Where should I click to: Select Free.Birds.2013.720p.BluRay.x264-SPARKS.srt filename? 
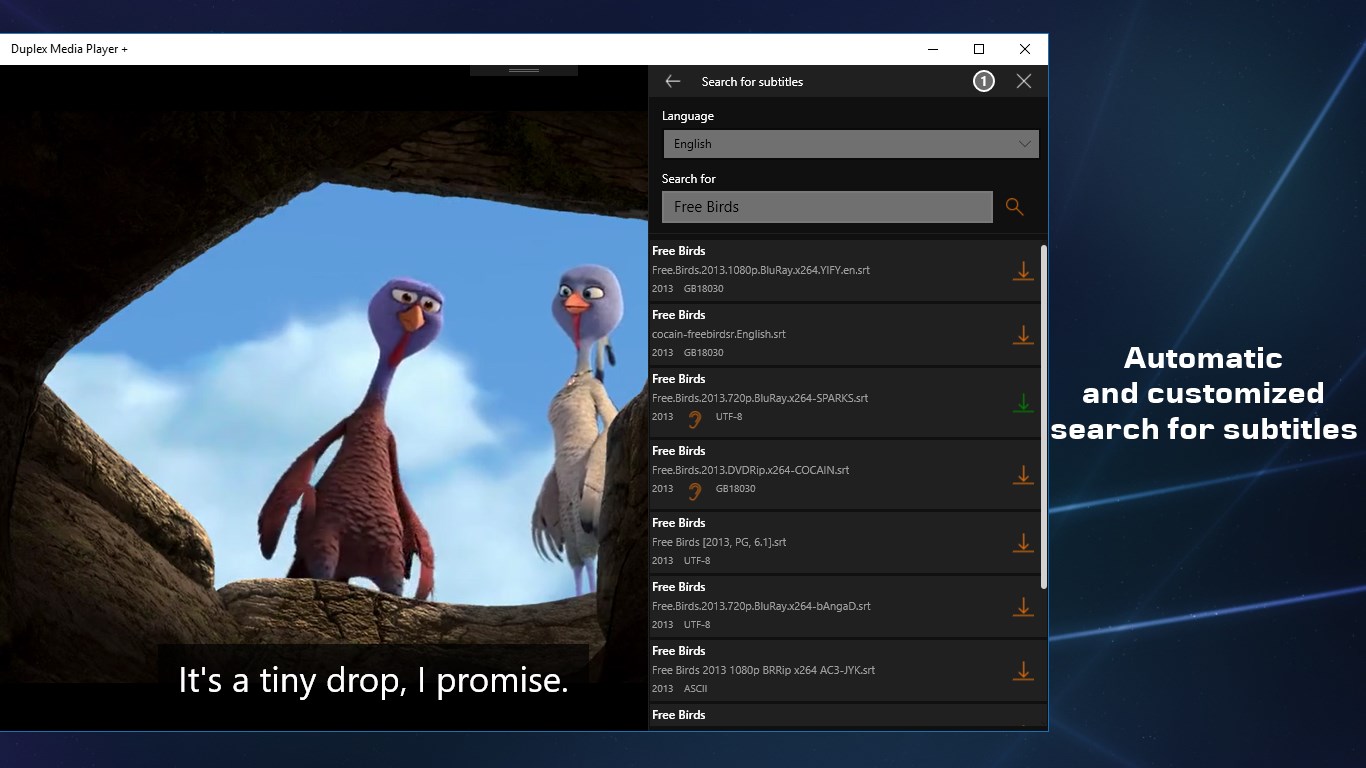coord(760,398)
